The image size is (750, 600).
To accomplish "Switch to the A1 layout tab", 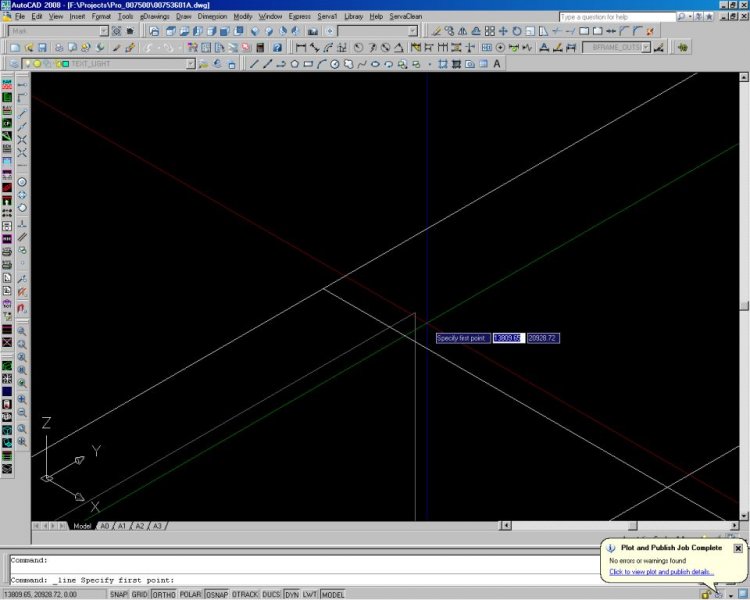I will point(121,526).
